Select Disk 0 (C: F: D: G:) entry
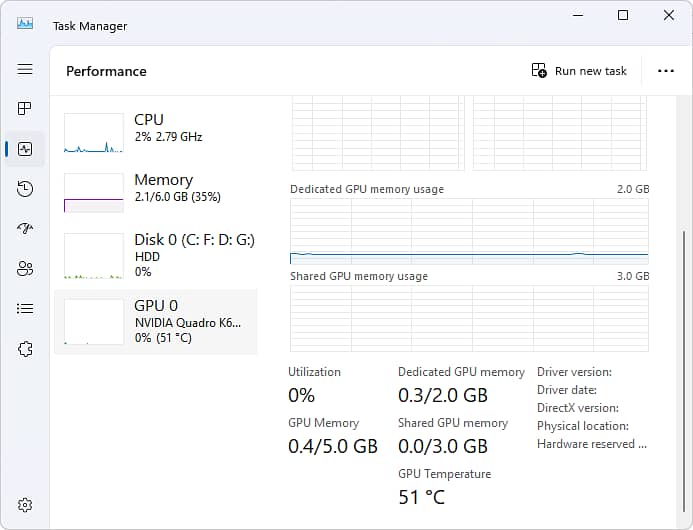The width and height of the screenshot is (693, 530). click(156, 257)
